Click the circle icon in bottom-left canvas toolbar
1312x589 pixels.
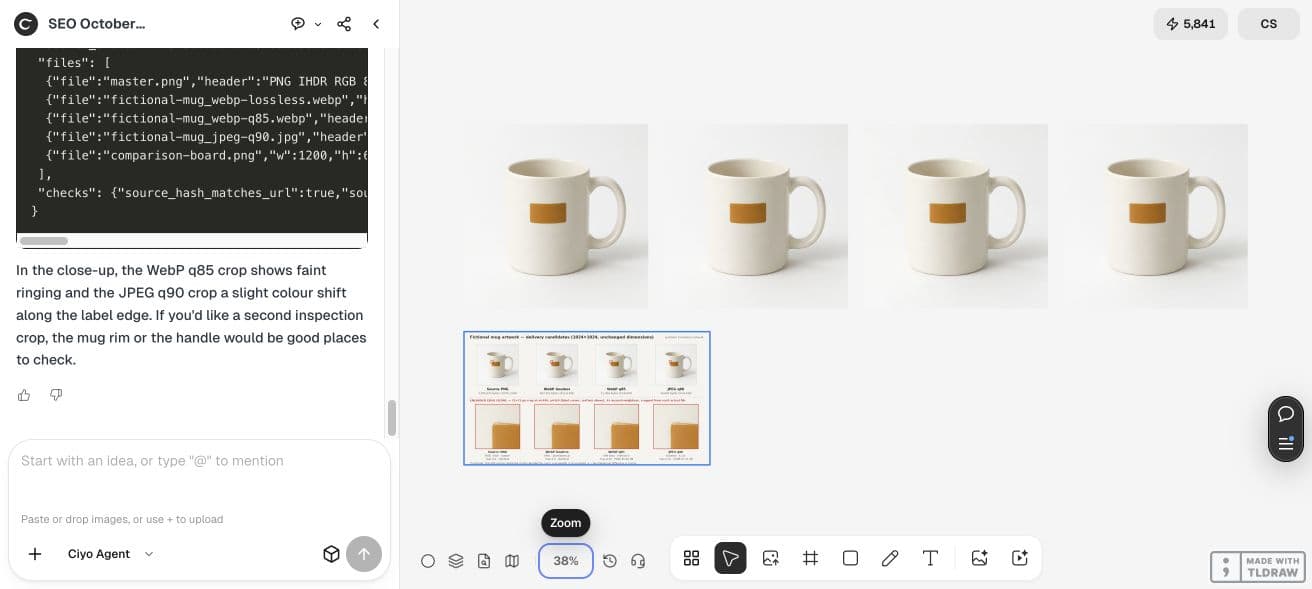tap(428, 561)
